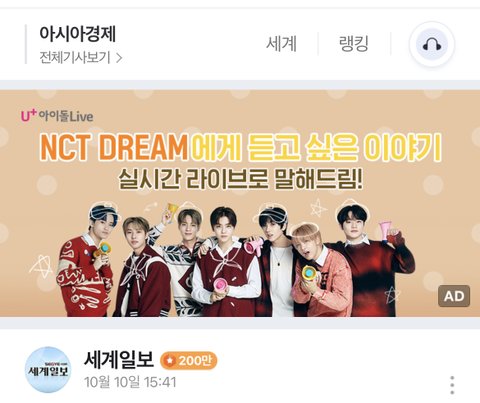Click the 아시아경제 publisher title
480x403 pixels.
(78, 34)
